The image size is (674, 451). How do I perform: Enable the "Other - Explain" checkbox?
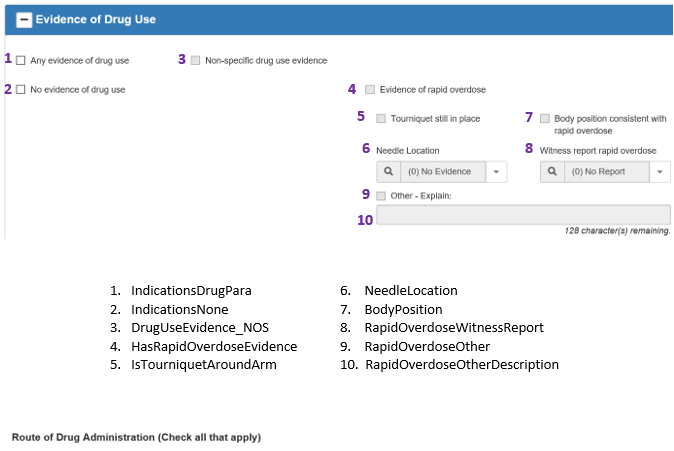pos(381,195)
